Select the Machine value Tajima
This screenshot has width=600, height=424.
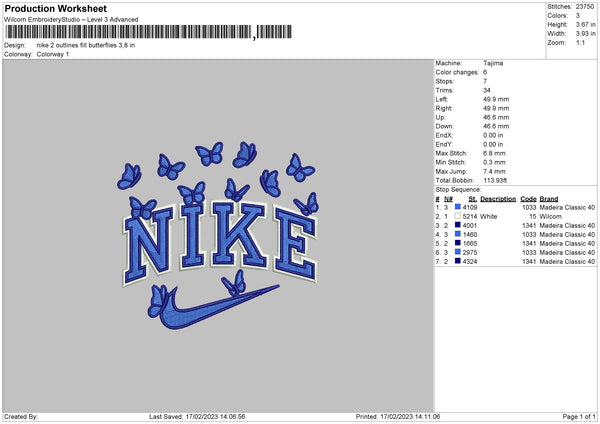pyautogui.click(x=493, y=63)
